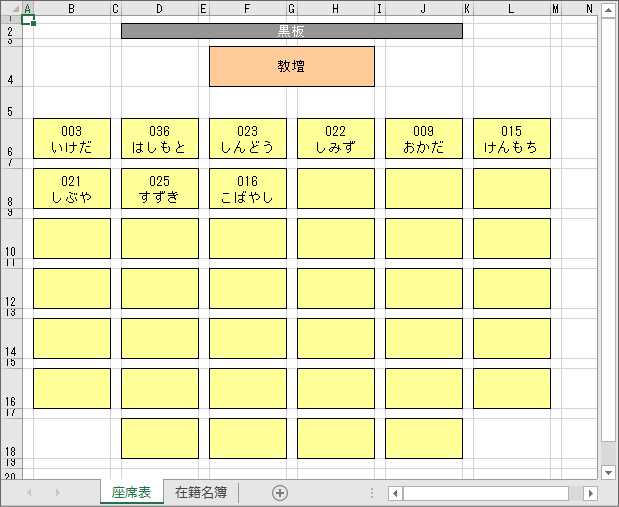This screenshot has height=507, width=619.
Task: Click the empty yellow seat in F14
Action: [x=248, y=338]
